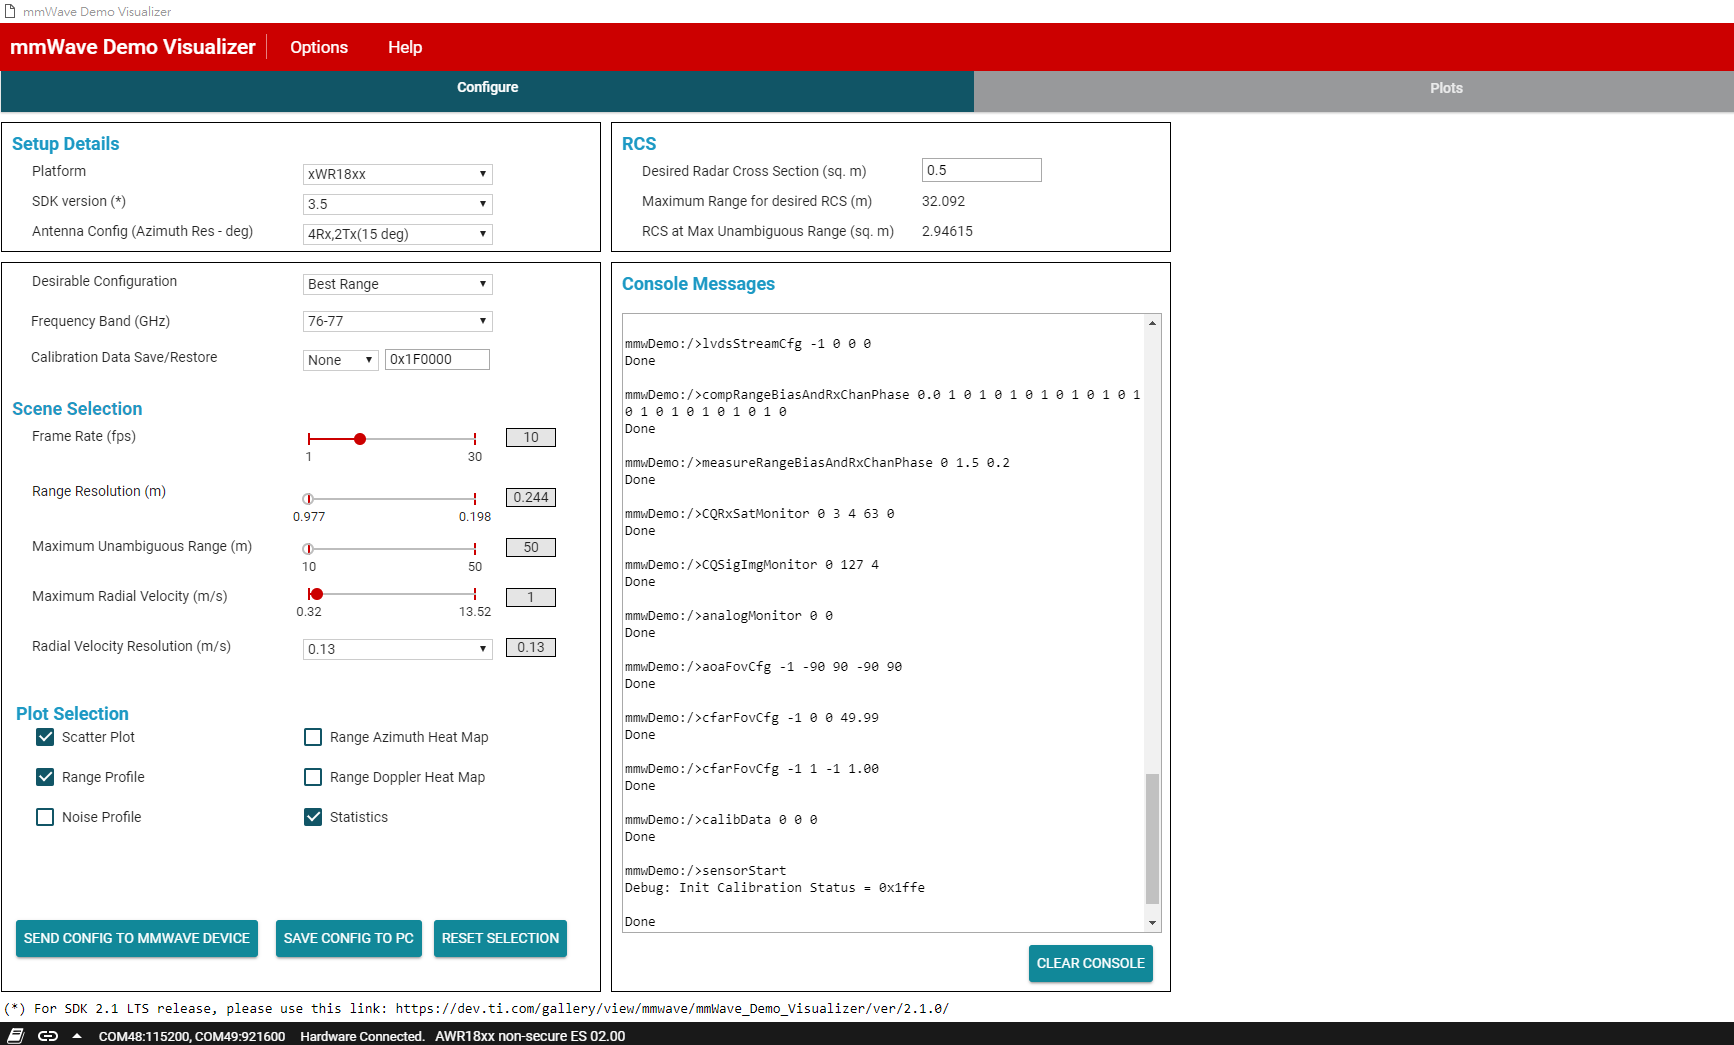Open the Options menu
This screenshot has height=1045, width=1734.
coord(318,47)
